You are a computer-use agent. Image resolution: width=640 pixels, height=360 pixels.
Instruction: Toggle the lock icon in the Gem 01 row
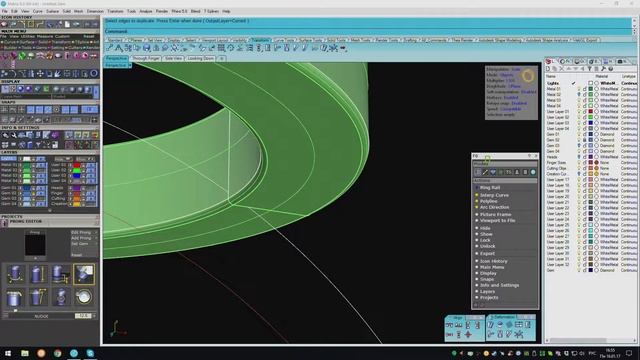point(584,134)
